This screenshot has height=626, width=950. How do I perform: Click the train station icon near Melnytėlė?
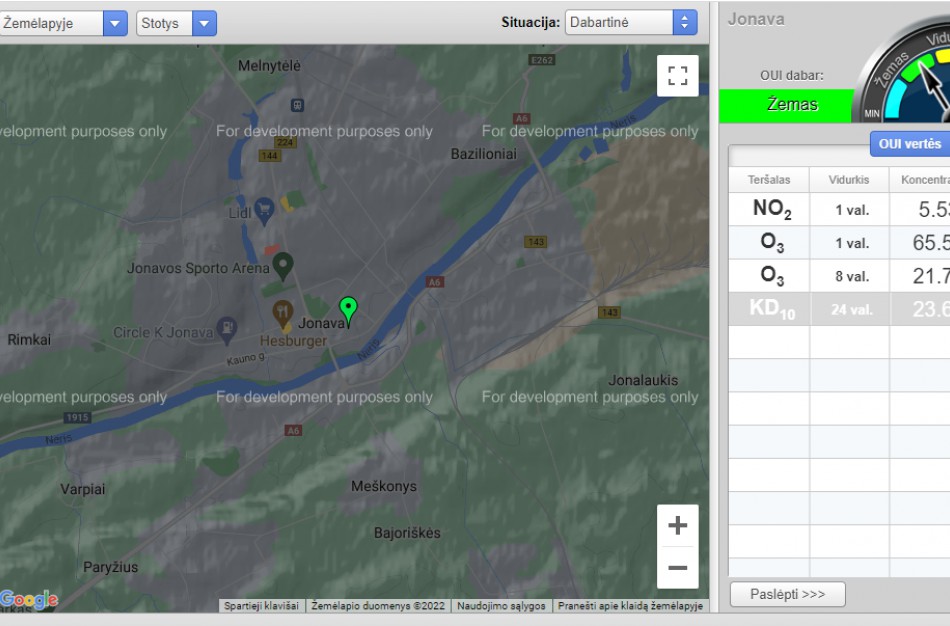click(x=297, y=104)
